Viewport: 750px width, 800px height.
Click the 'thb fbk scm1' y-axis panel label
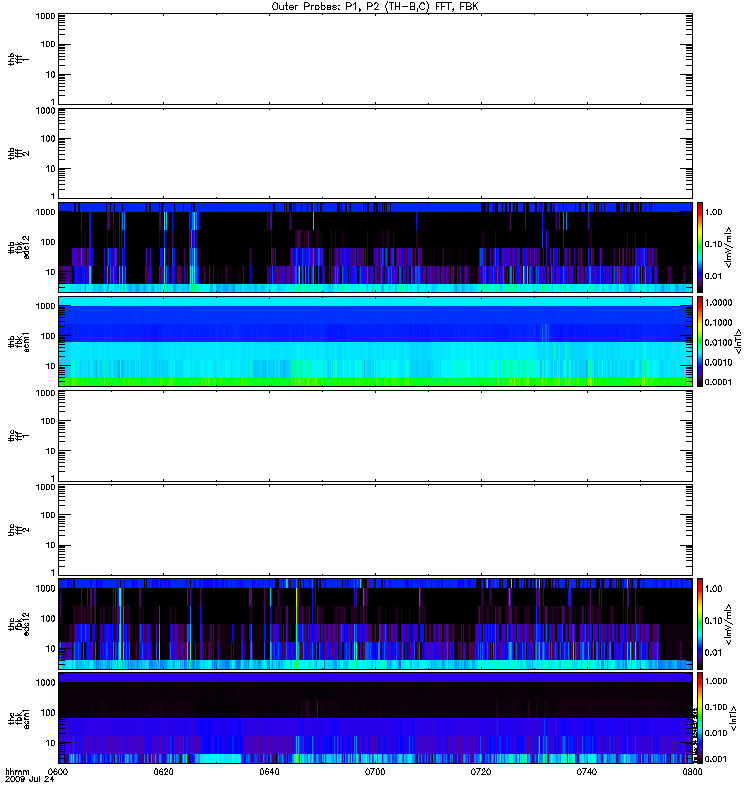18,341
